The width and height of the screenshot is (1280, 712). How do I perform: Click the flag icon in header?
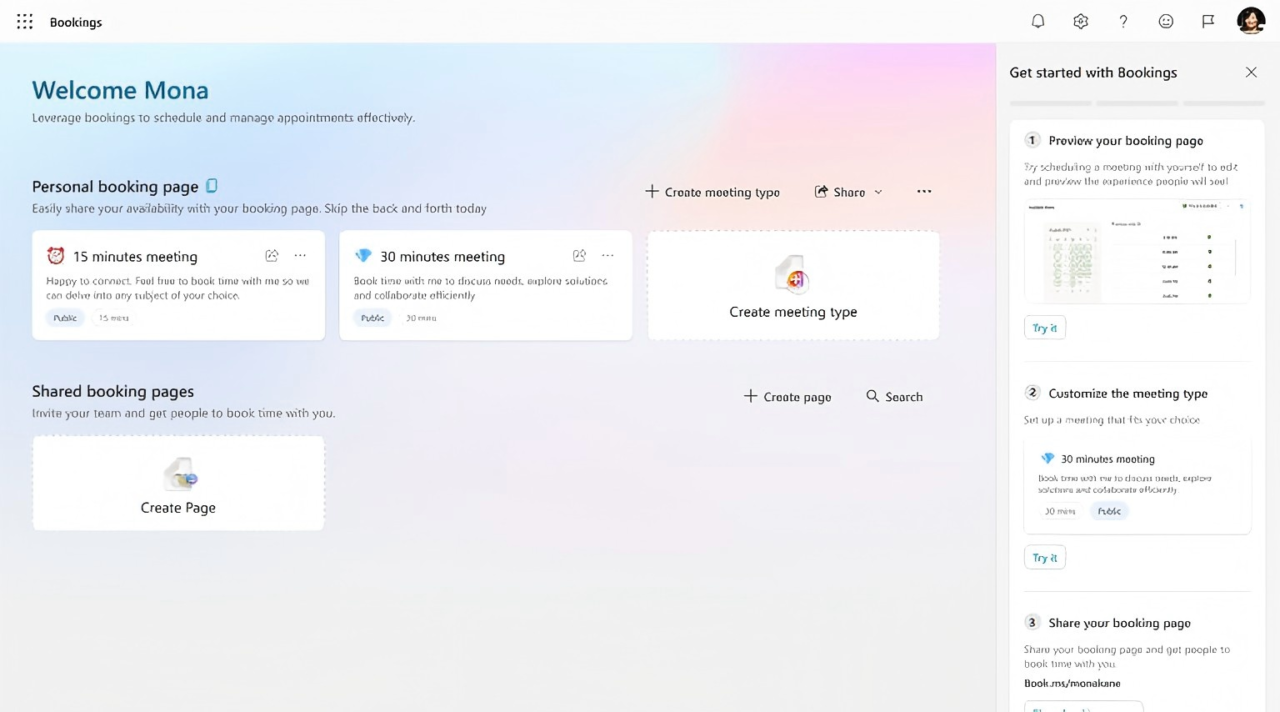[x=1208, y=21]
